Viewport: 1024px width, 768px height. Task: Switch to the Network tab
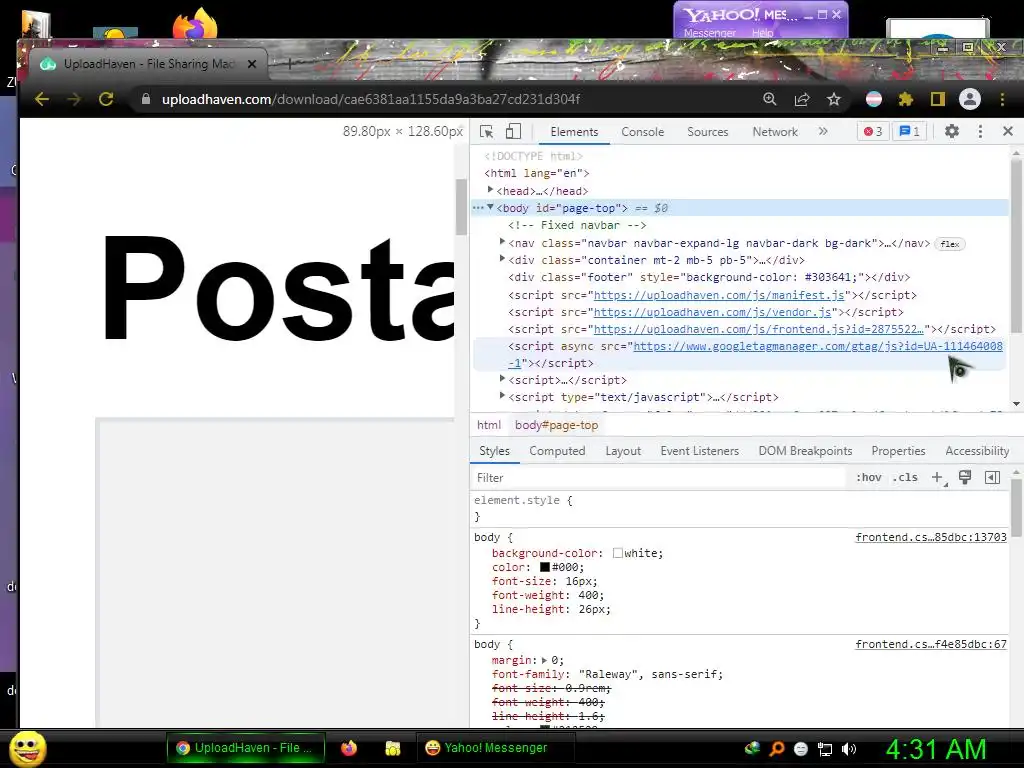[x=775, y=132]
